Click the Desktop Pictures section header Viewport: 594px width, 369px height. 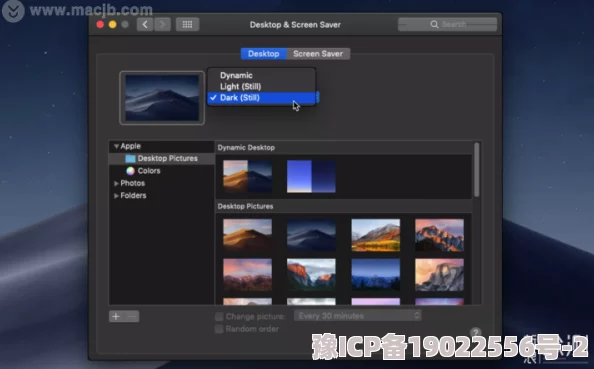[x=245, y=206]
